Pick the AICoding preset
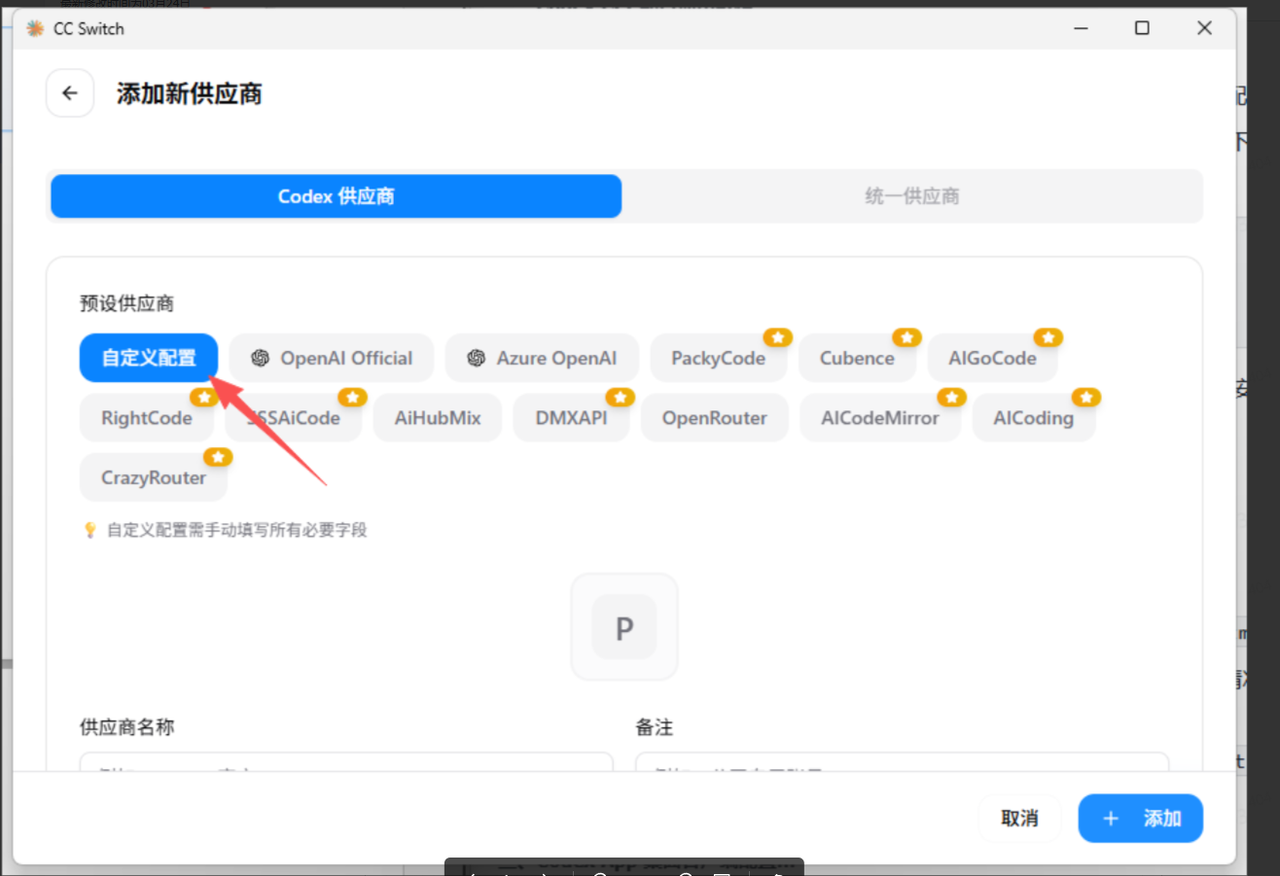This screenshot has width=1280, height=876. coord(1033,418)
